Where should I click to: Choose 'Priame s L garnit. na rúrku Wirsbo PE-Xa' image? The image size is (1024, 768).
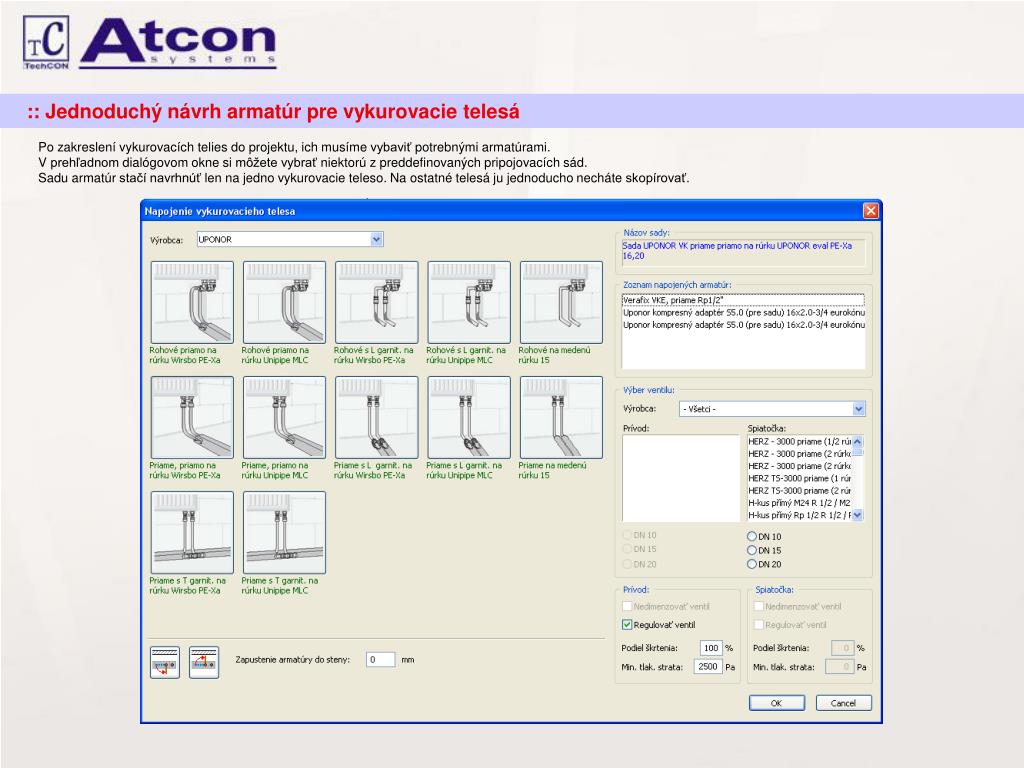[x=377, y=417]
